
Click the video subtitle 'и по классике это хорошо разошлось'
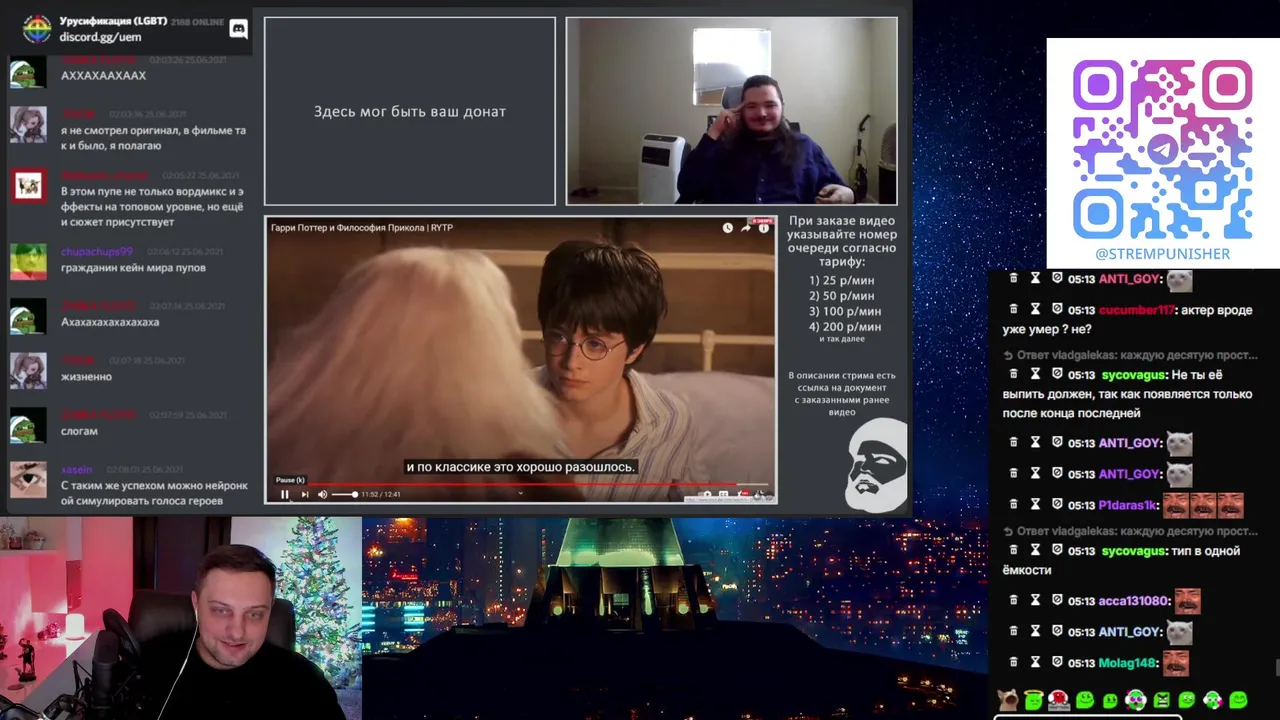(x=520, y=467)
